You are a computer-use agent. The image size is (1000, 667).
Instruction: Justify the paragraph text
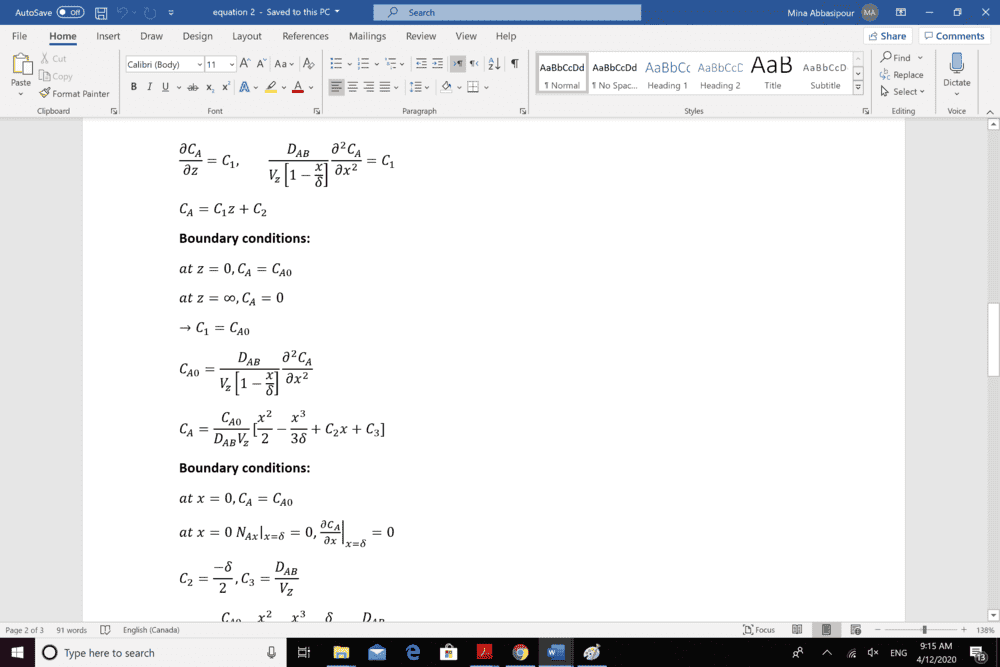(x=385, y=87)
